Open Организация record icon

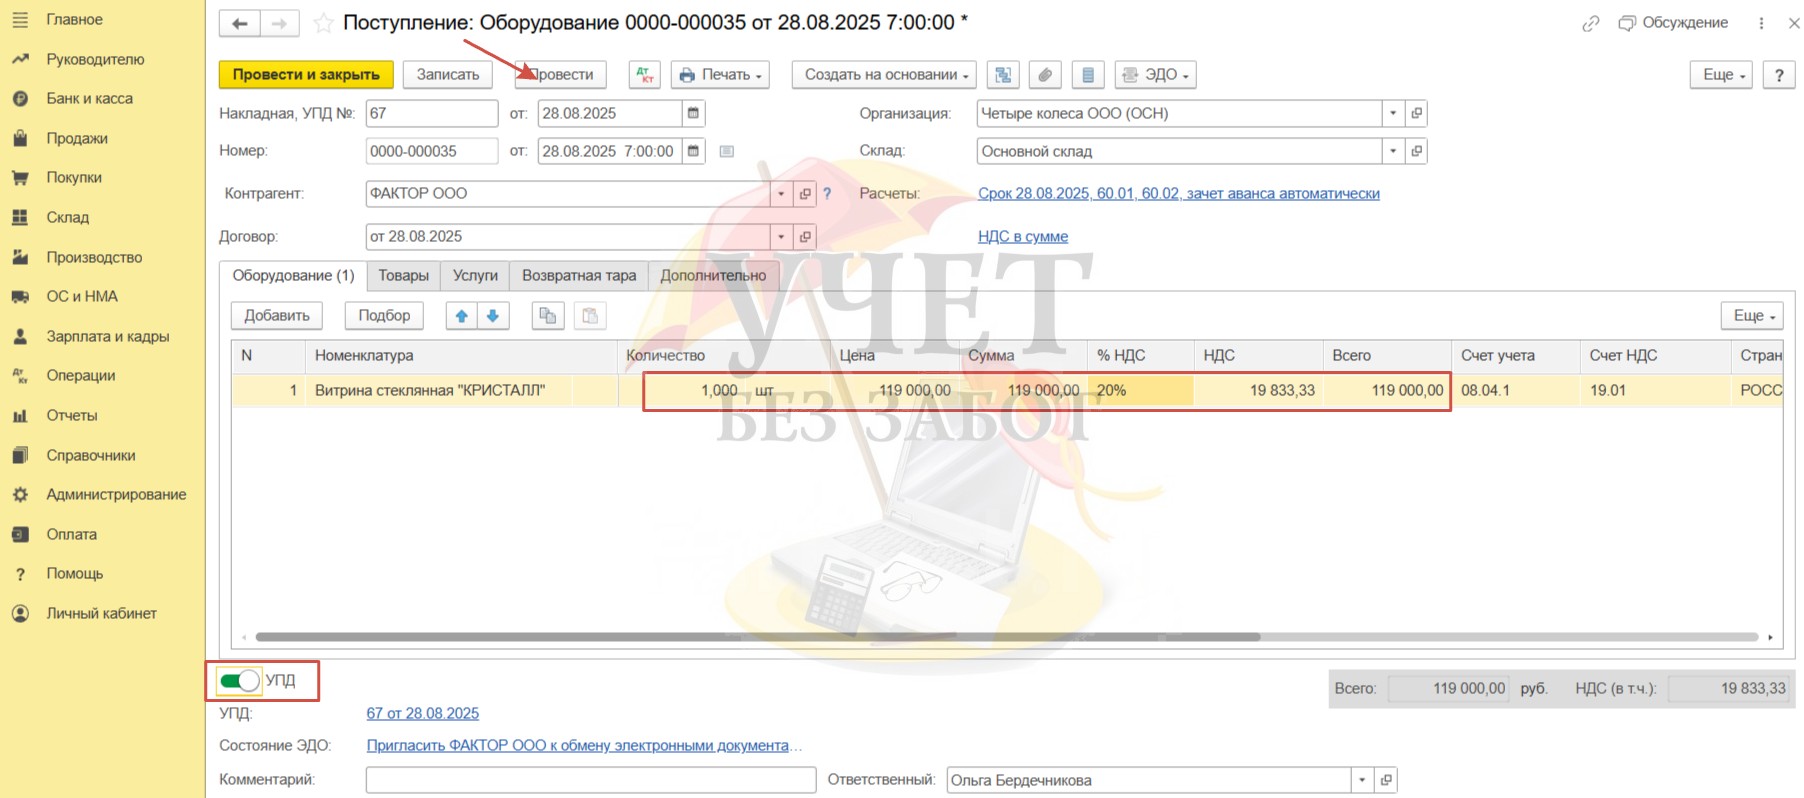coord(1416,113)
